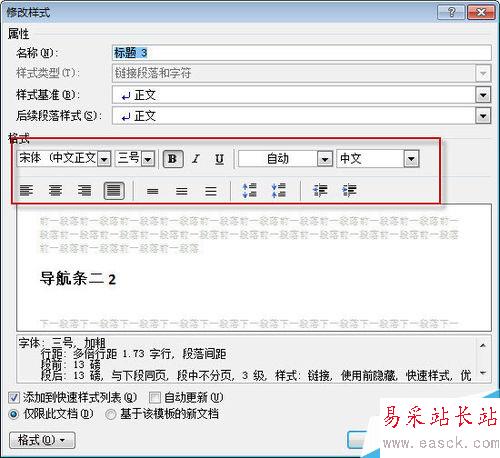Expand the 样式基准 dropdown
500x458 pixels.
[x=483, y=96]
